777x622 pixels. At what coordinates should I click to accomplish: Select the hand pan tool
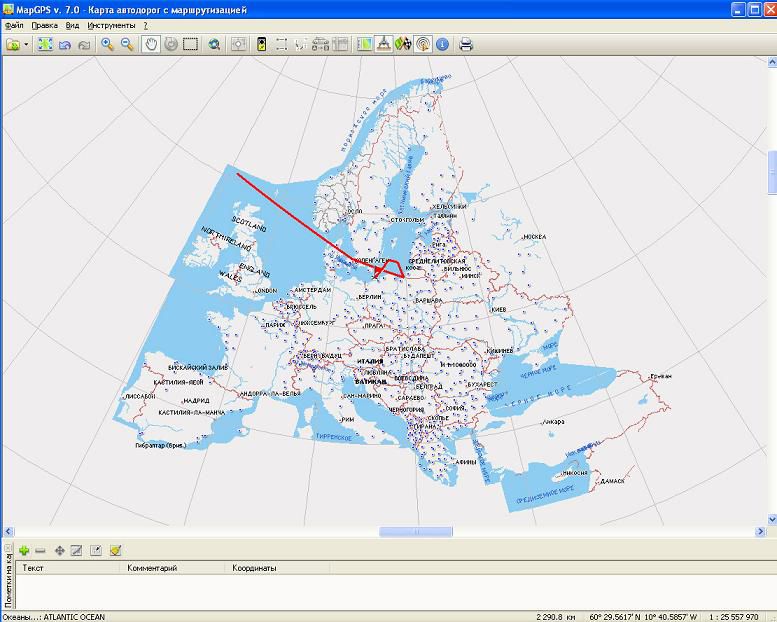tap(150, 44)
